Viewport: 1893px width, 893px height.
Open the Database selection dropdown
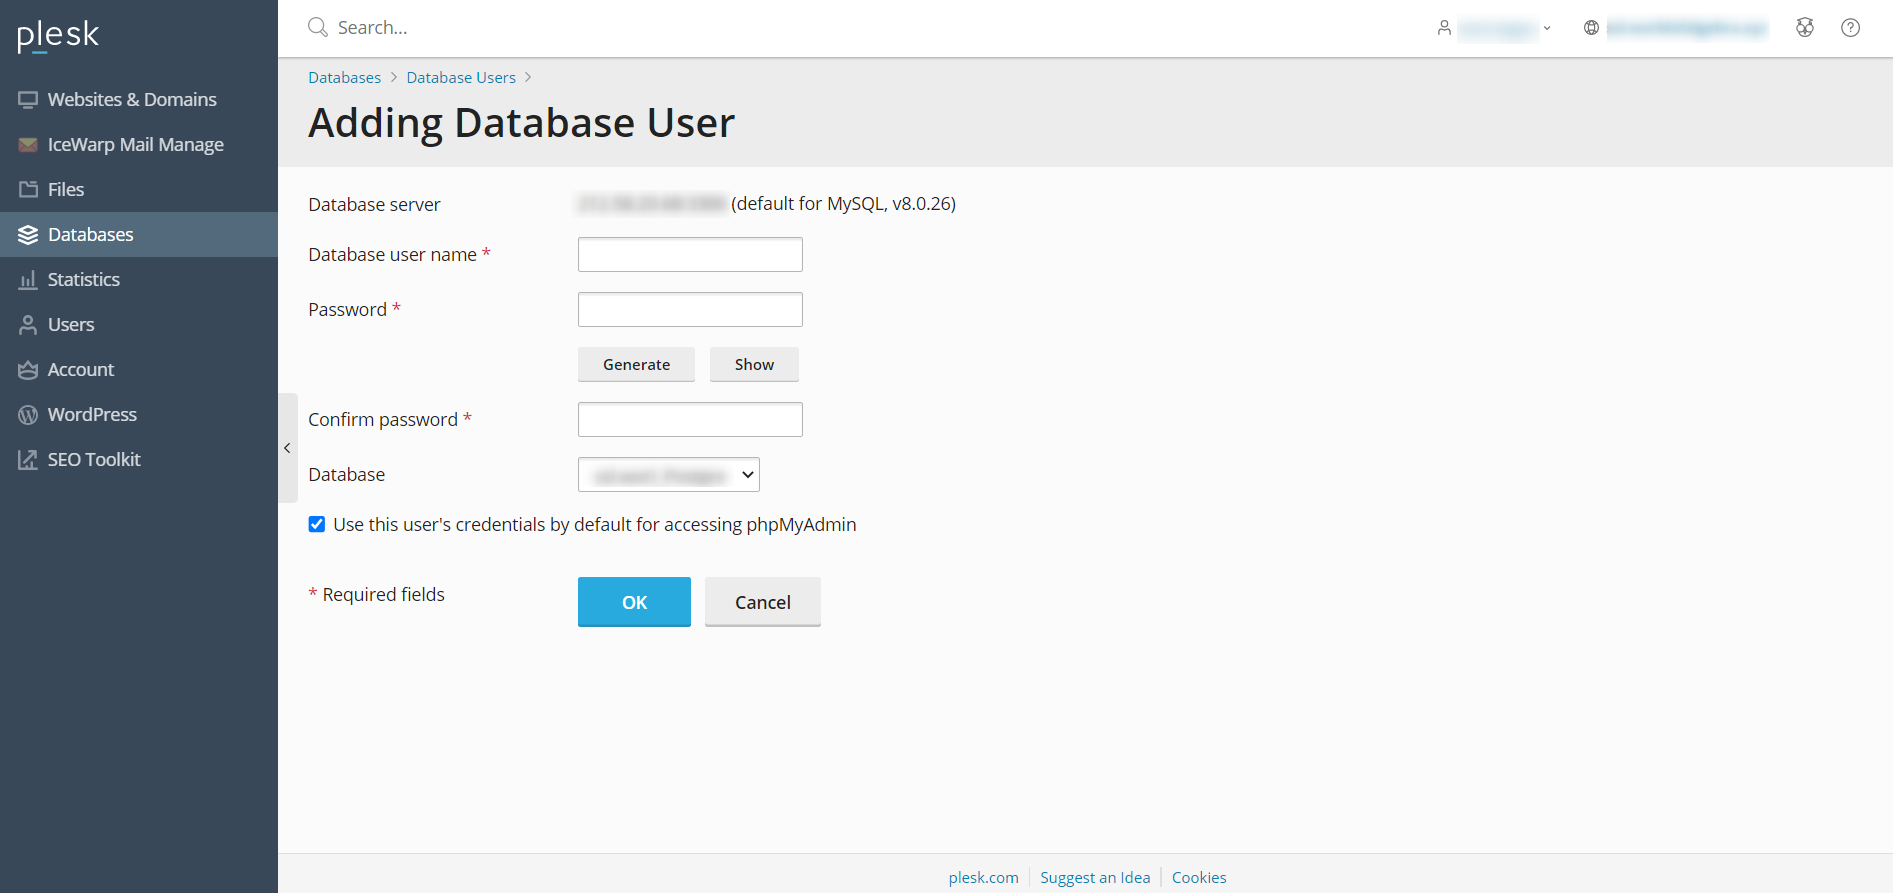(668, 475)
